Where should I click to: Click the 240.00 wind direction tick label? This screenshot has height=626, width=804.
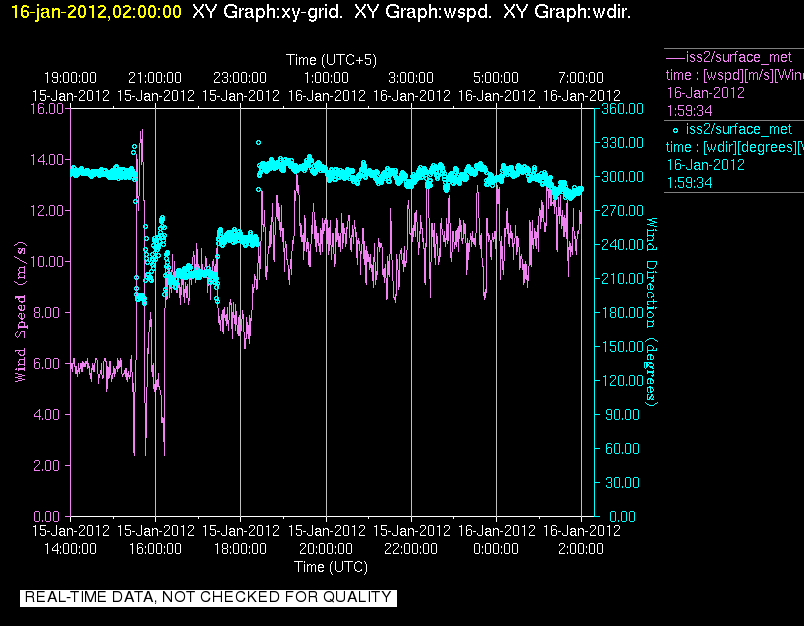[622, 245]
